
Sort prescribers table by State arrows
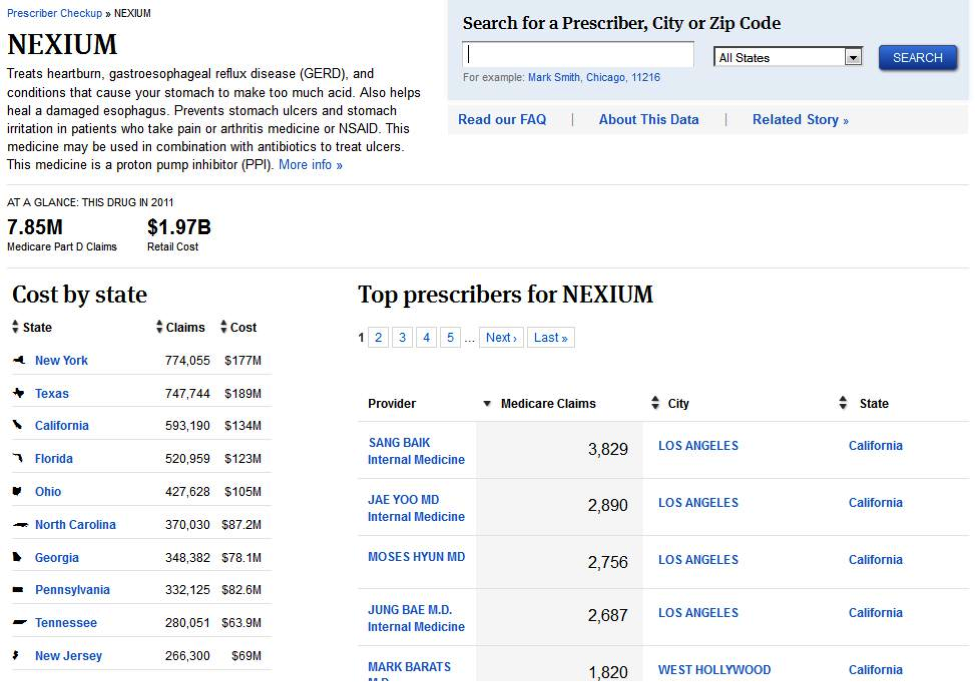pos(843,403)
